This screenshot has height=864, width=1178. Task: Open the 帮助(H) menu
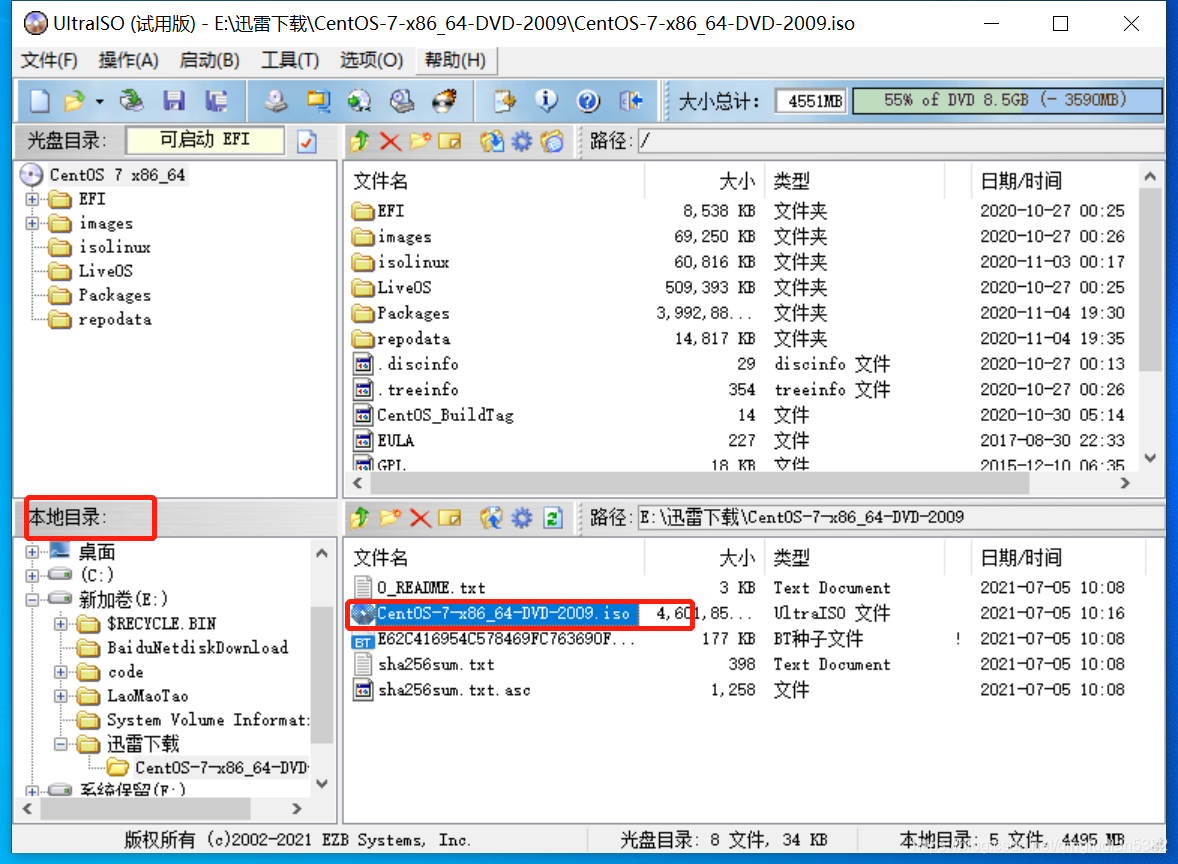coord(455,60)
